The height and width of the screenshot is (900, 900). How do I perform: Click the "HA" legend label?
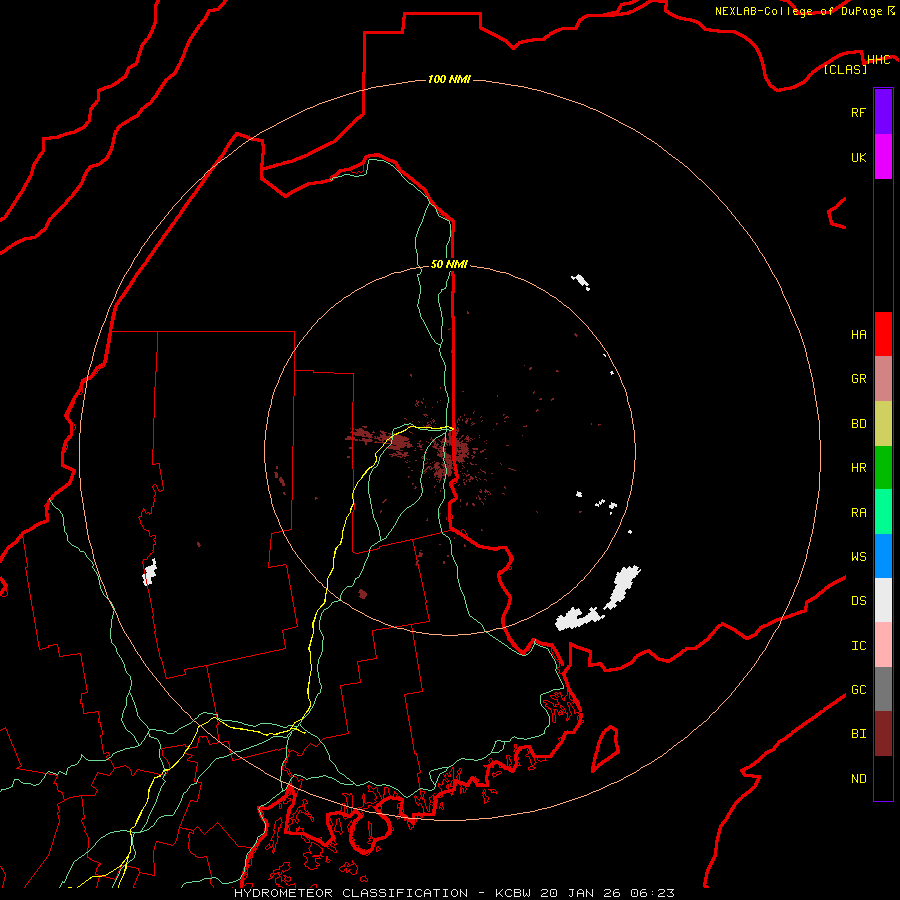(x=858, y=334)
